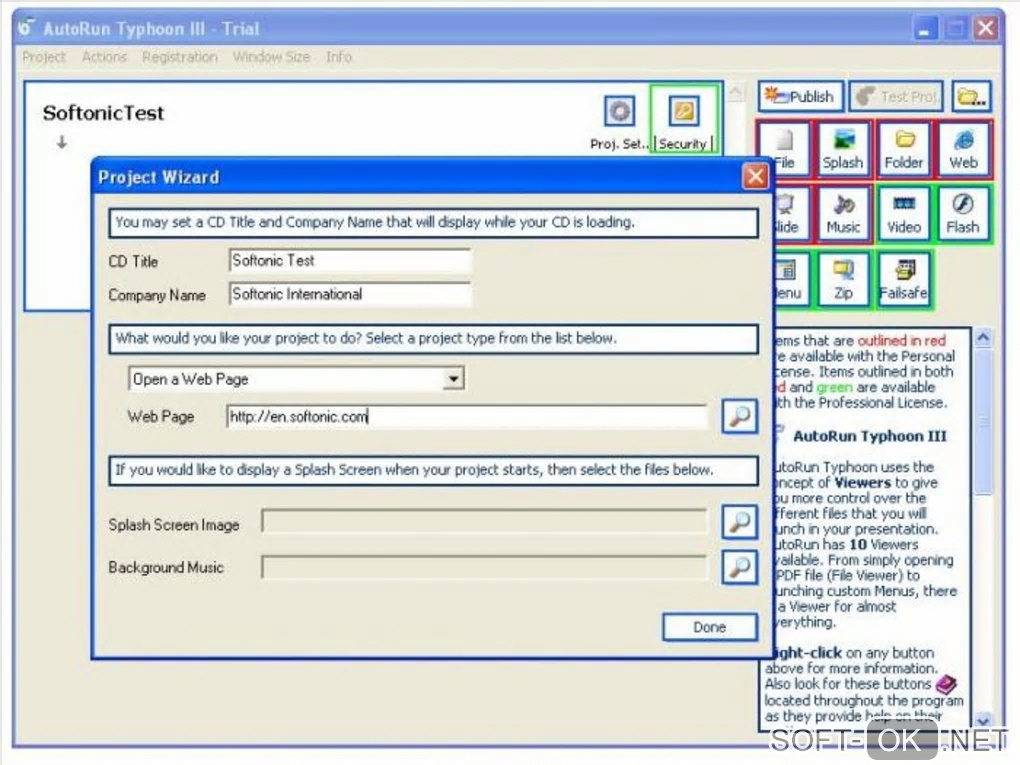Click the SoftonicTest project title

click(x=103, y=113)
